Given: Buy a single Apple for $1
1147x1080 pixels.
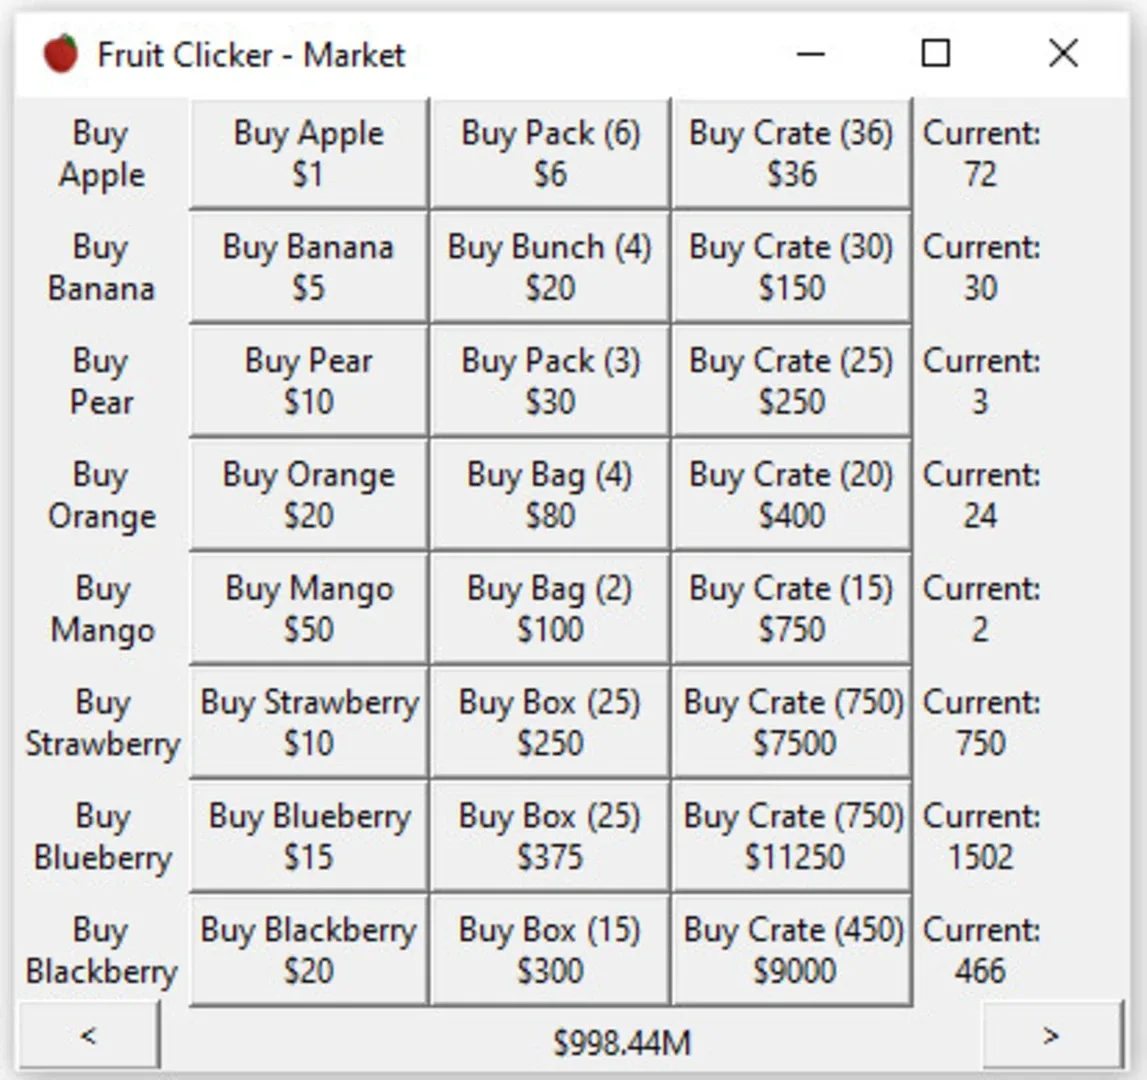Looking at the screenshot, I should click(309, 154).
